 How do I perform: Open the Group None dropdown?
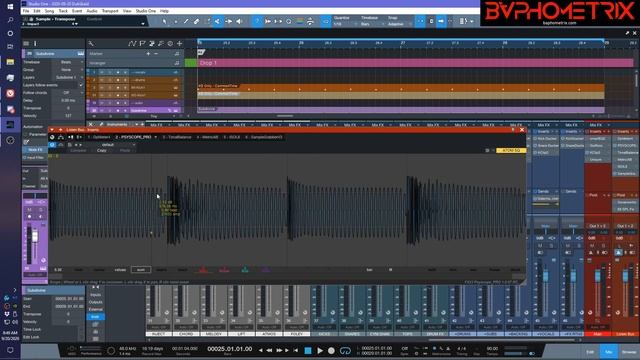69,70
